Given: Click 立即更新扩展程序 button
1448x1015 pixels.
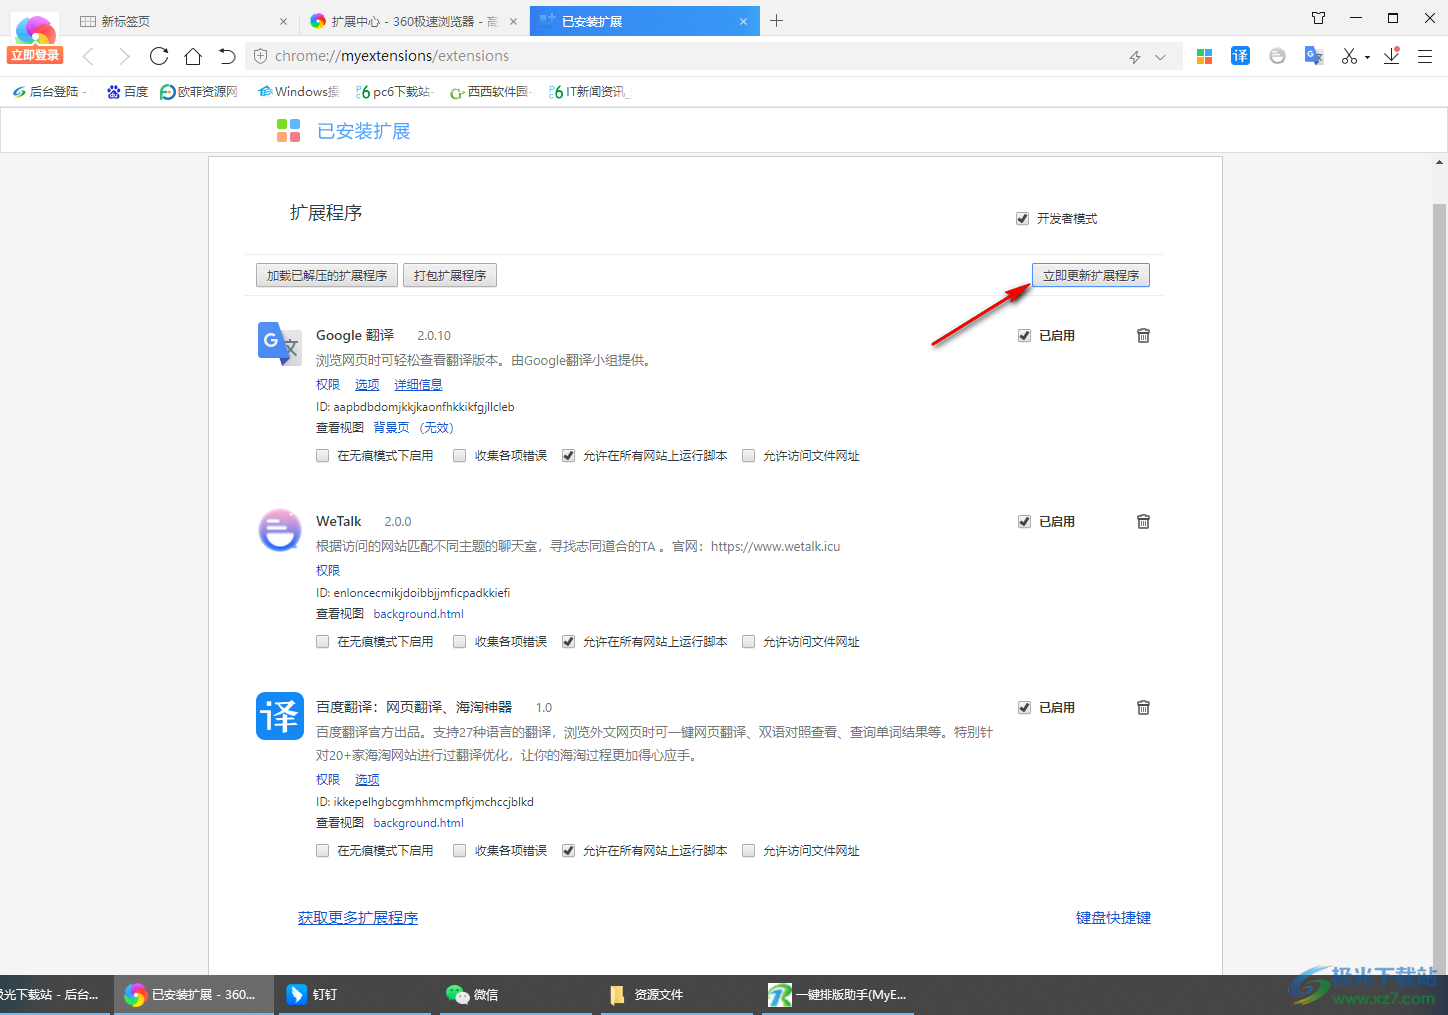Looking at the screenshot, I should (x=1091, y=276).
